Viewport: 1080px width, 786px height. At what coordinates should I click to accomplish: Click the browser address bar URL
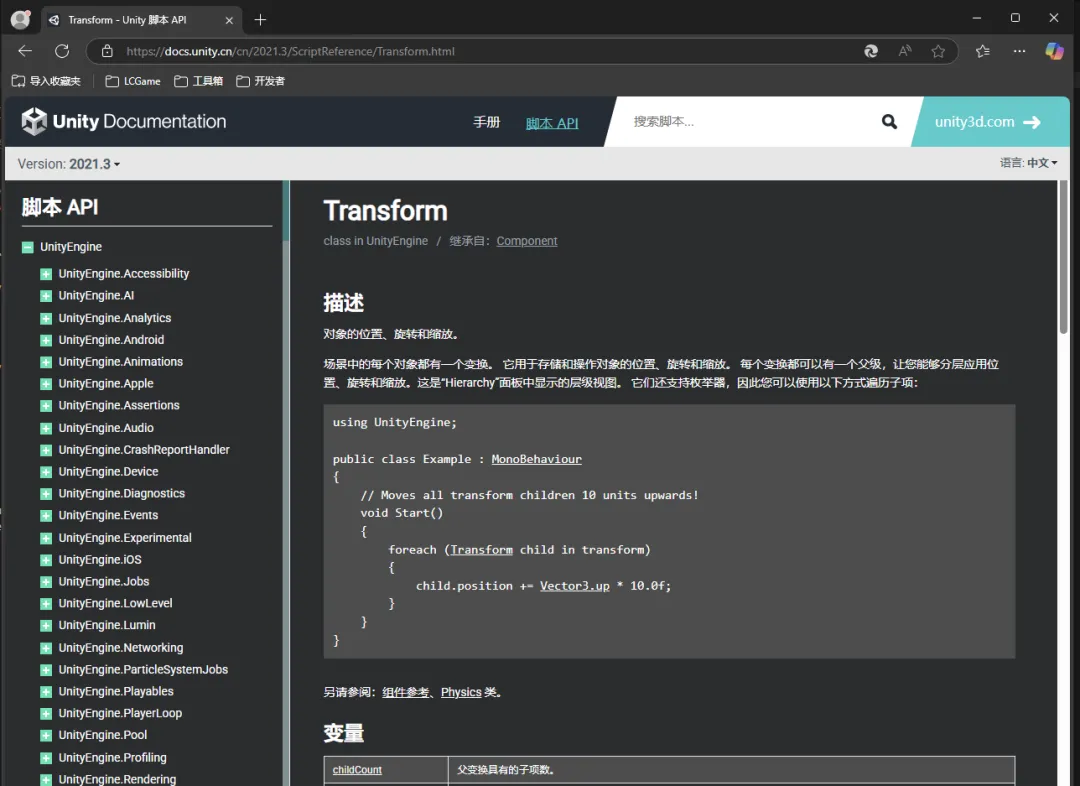pos(290,51)
